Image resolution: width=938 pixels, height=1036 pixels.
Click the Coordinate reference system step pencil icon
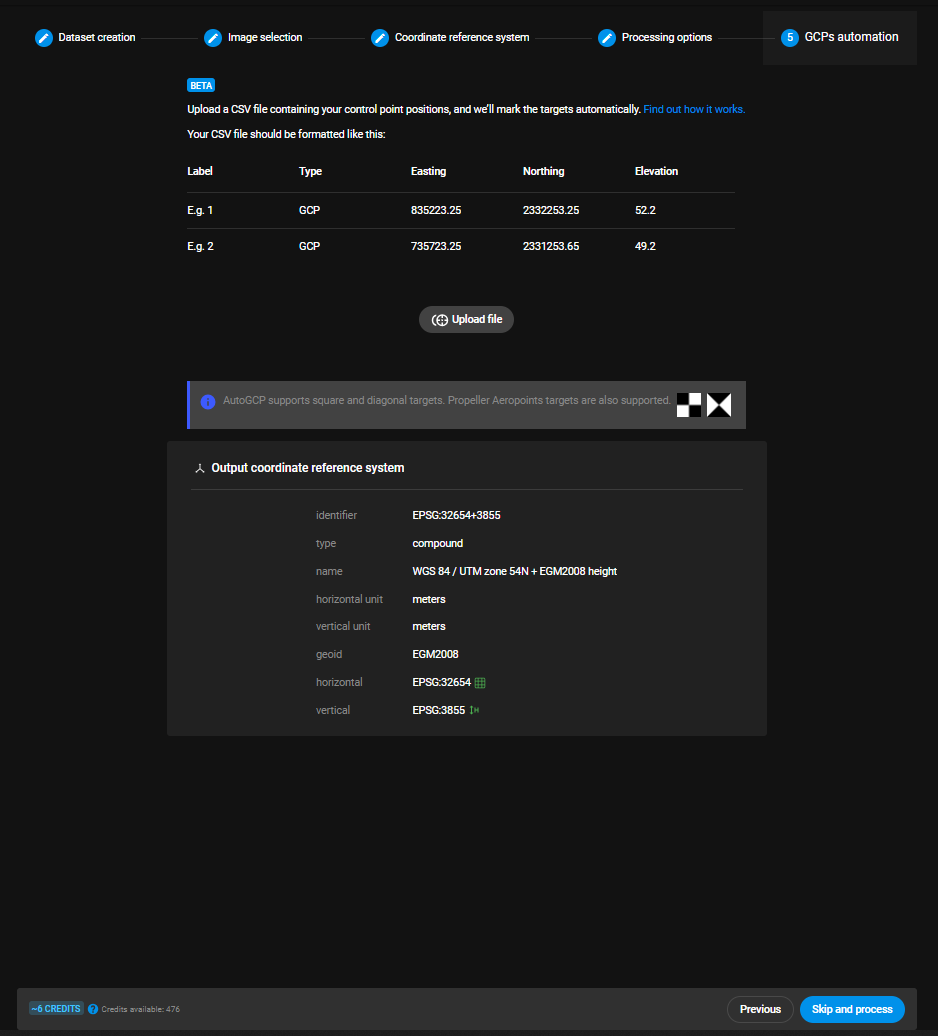point(380,37)
